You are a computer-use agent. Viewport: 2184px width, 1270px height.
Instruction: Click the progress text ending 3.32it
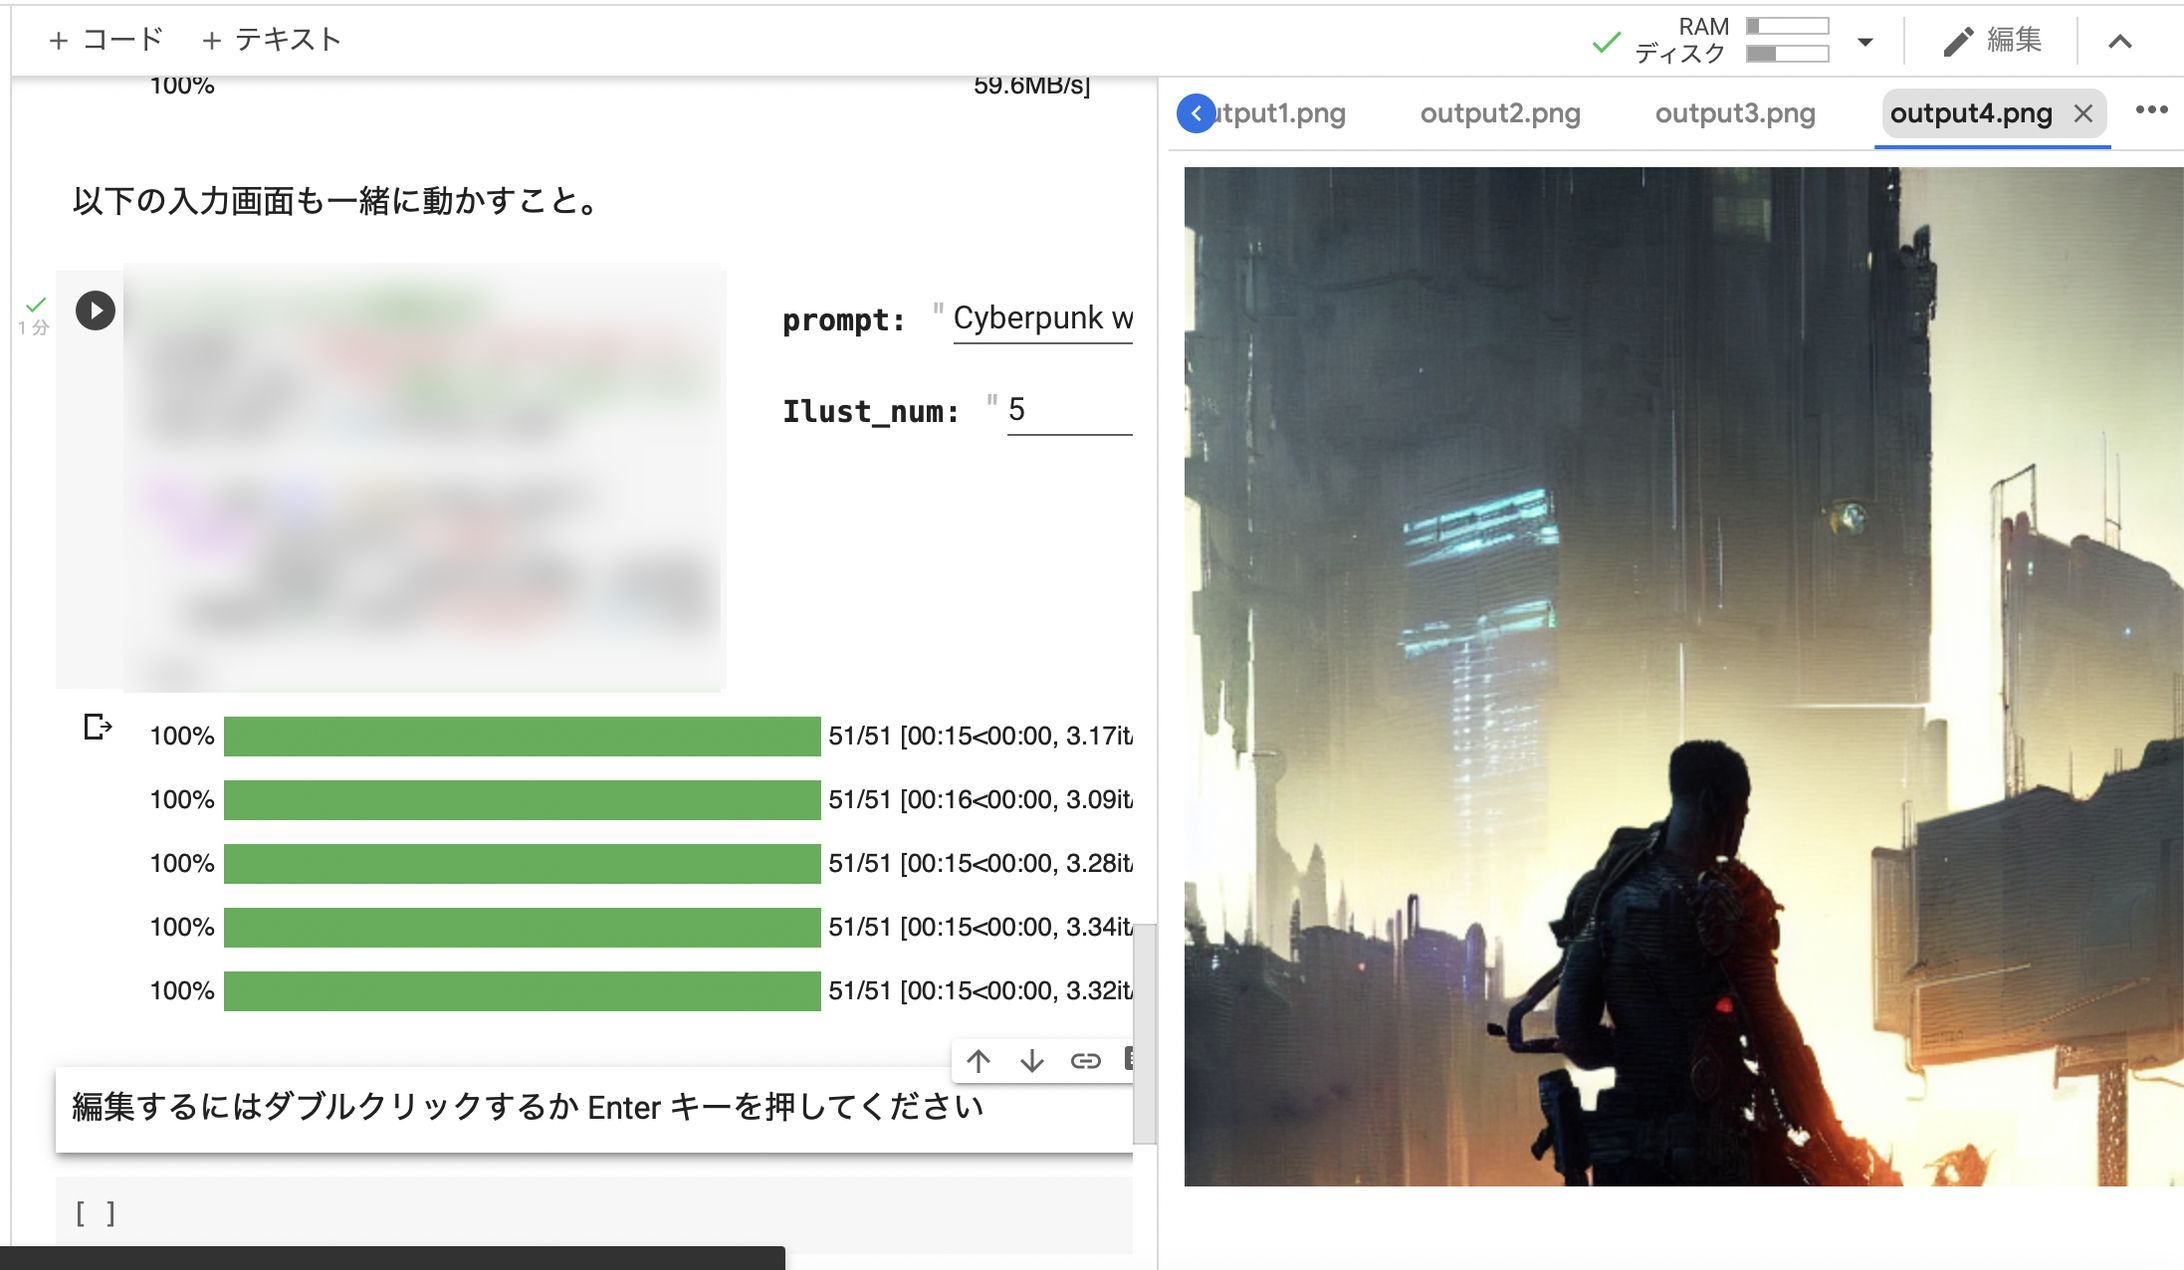tap(980, 991)
